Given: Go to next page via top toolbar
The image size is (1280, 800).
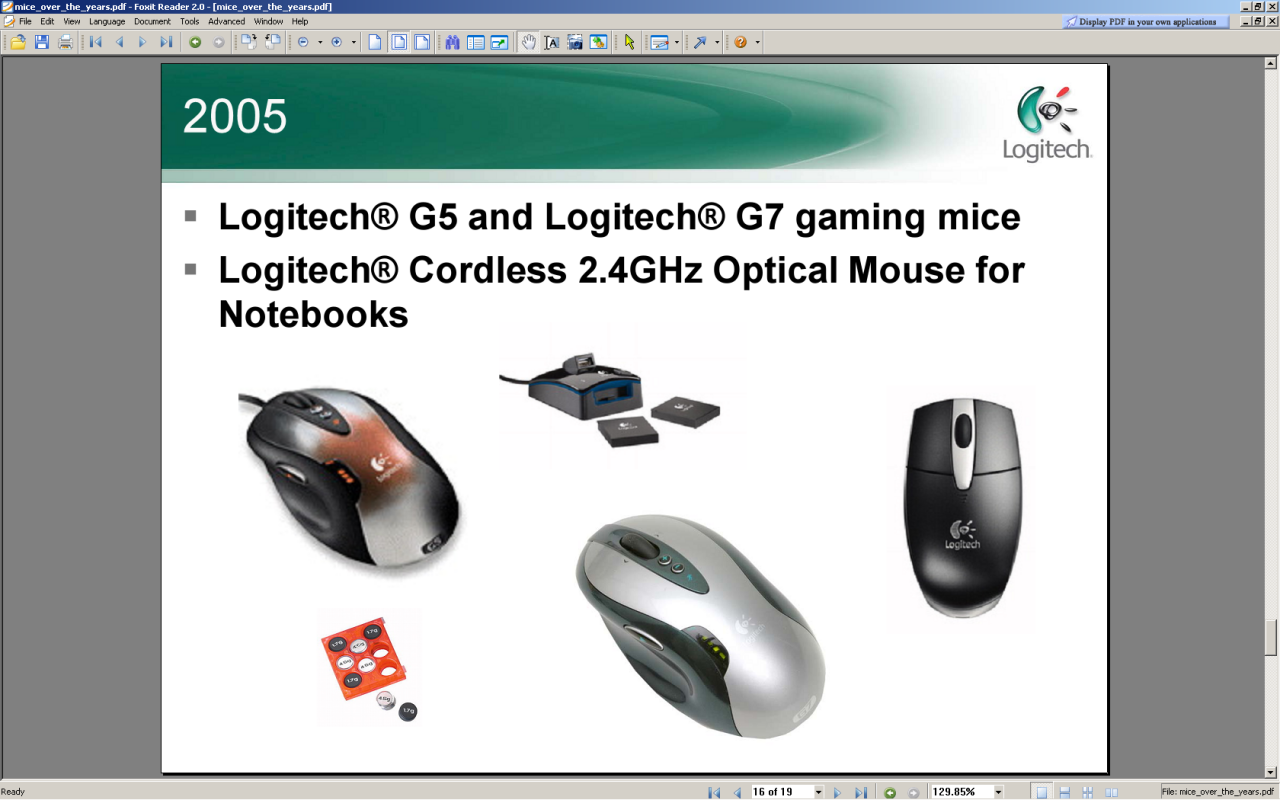Looking at the screenshot, I should 142,42.
